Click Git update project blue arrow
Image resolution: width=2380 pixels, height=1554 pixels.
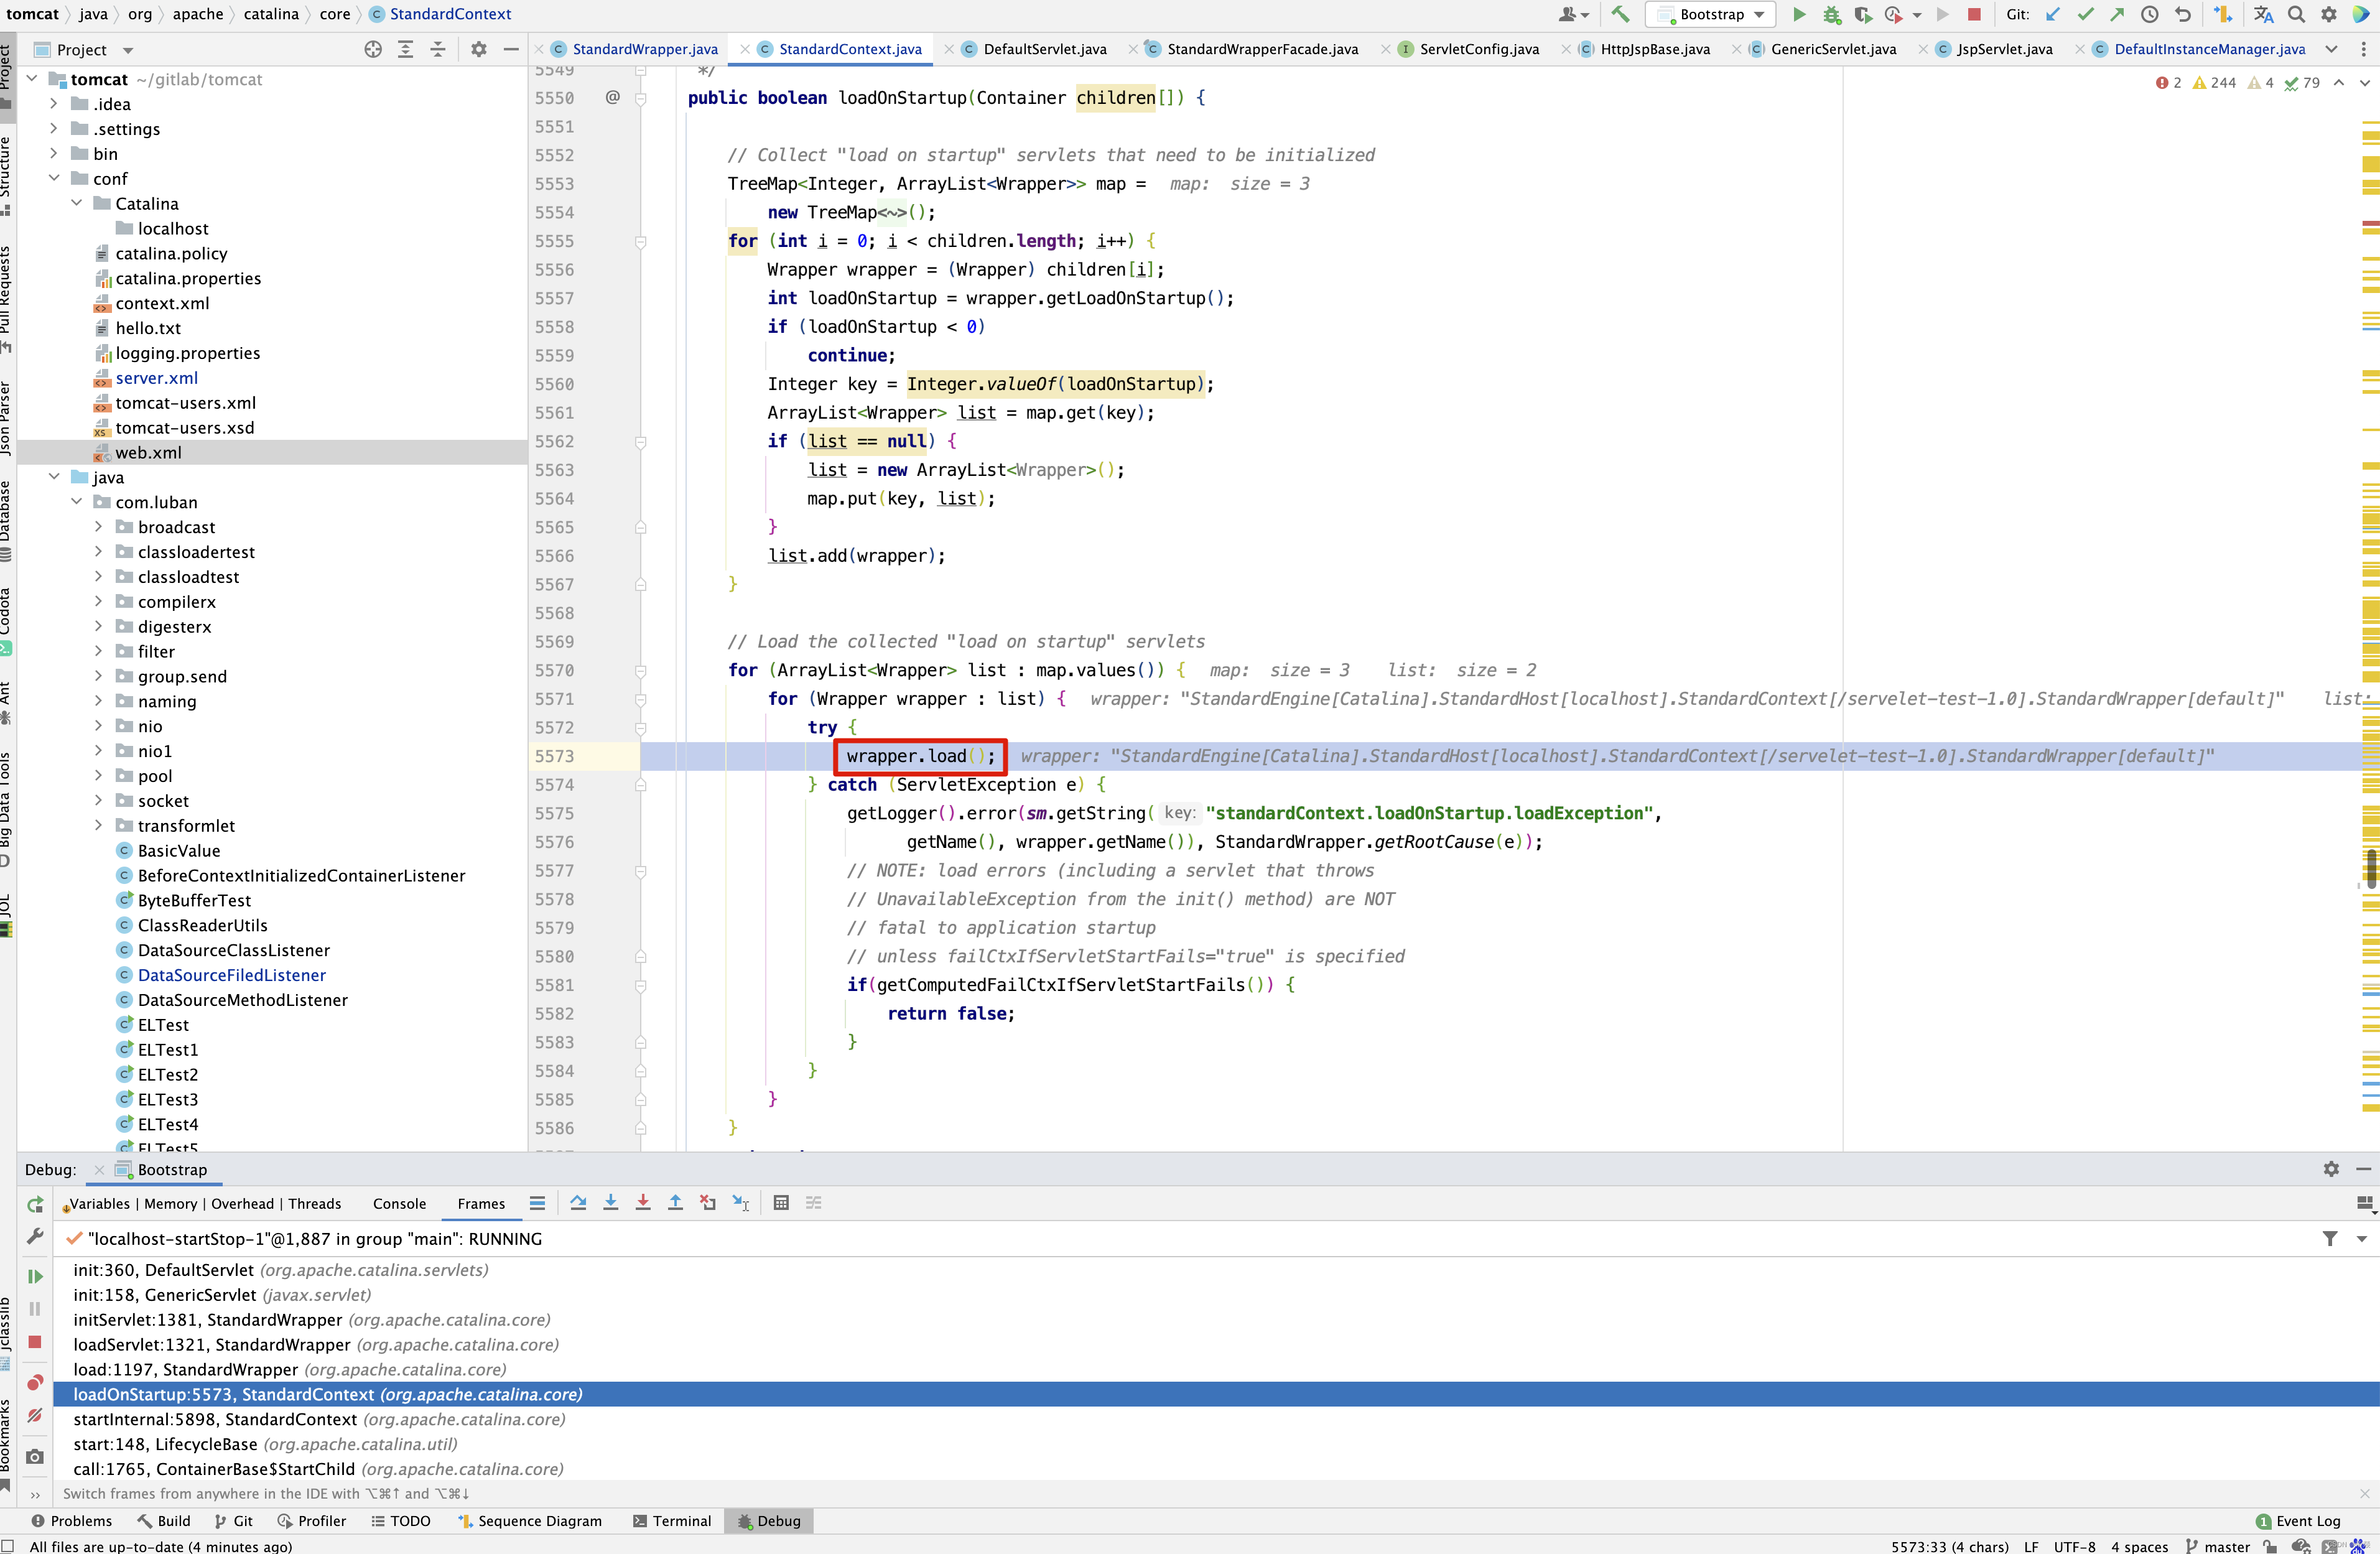[x=2053, y=14]
